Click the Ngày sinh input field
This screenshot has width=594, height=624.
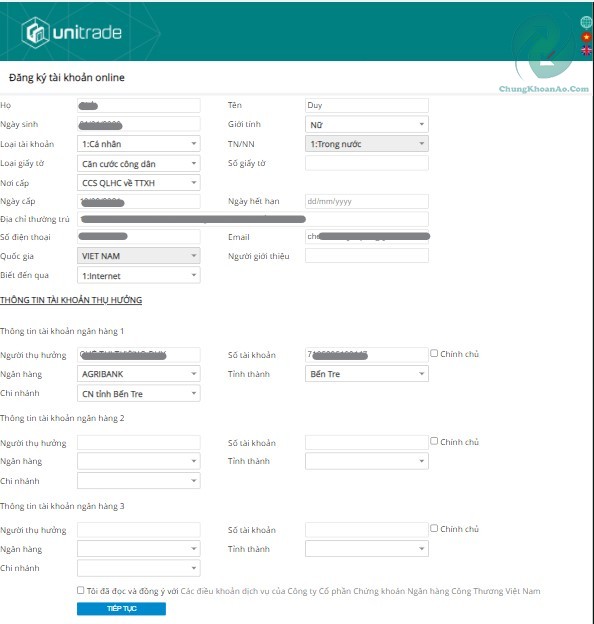pyautogui.click(x=139, y=124)
